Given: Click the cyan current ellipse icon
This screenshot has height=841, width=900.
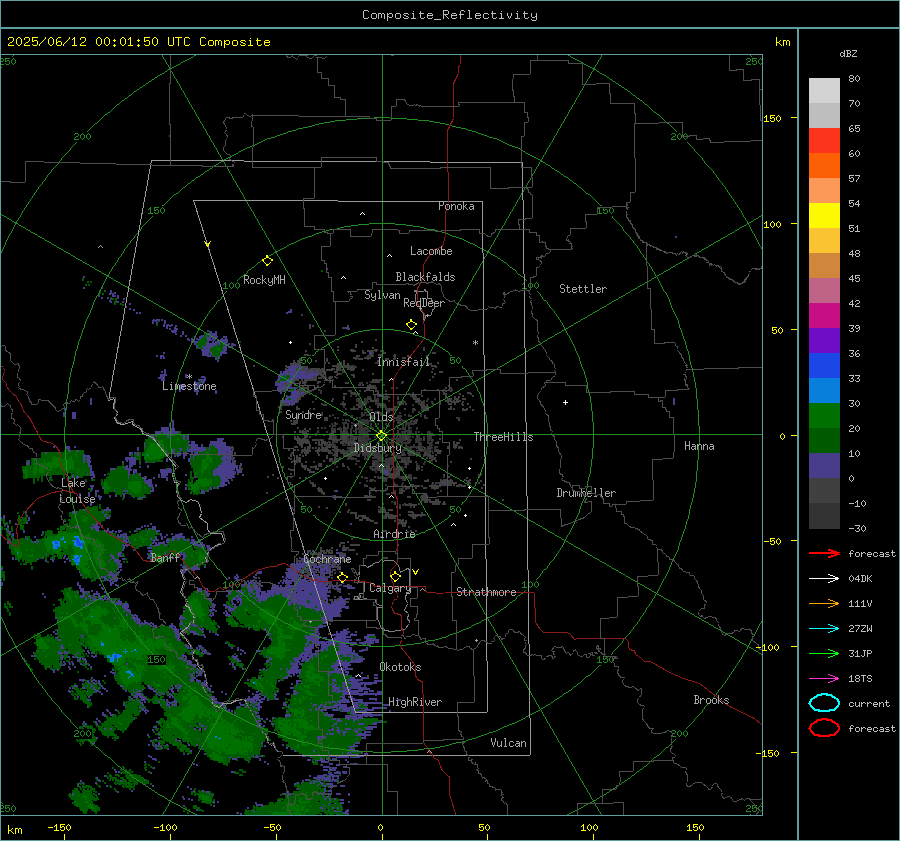Looking at the screenshot, I should [x=824, y=703].
